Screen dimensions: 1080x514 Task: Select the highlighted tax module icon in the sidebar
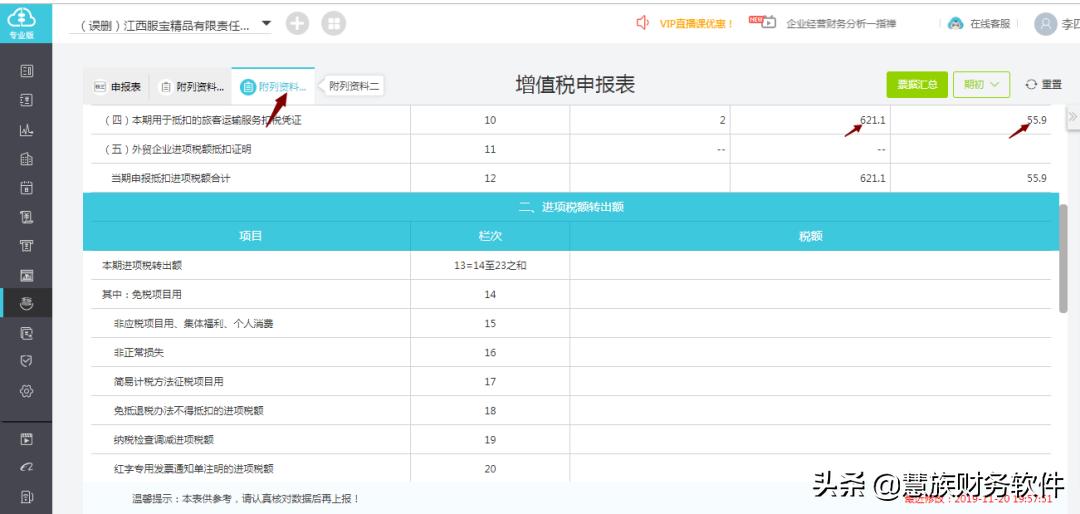tap(27, 304)
